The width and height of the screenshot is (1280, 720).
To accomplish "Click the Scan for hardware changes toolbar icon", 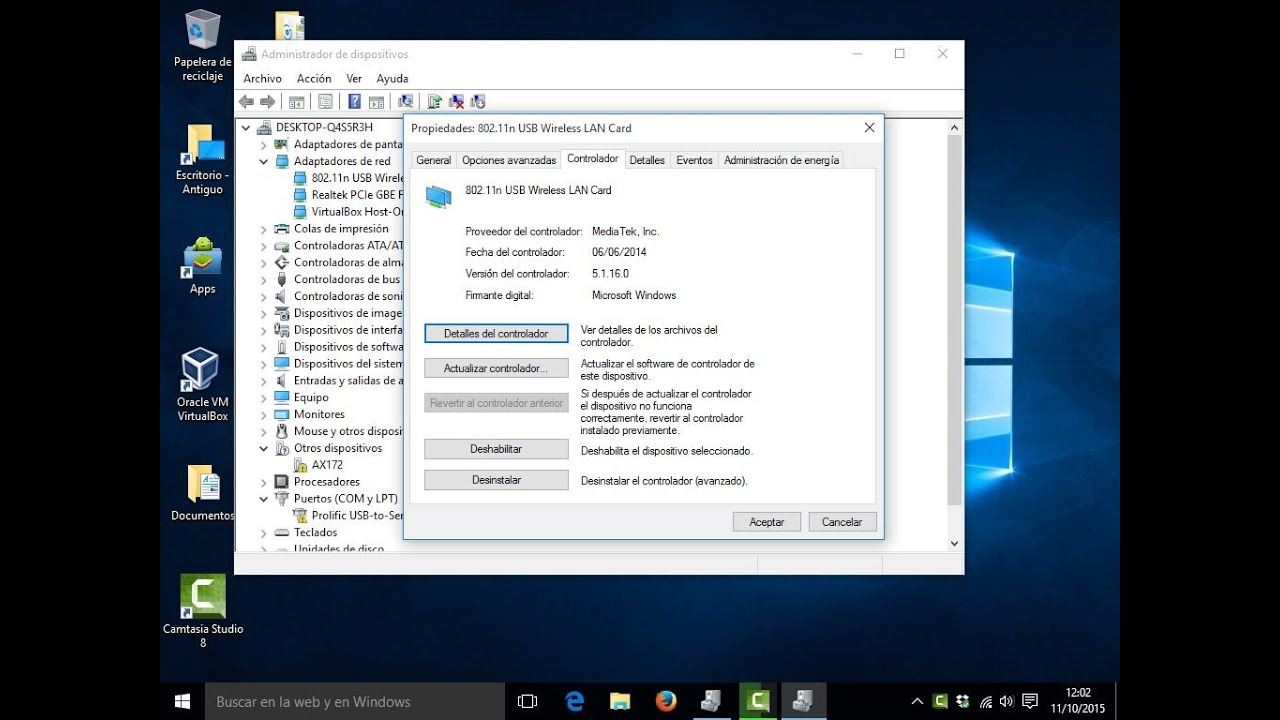I will tap(405, 102).
